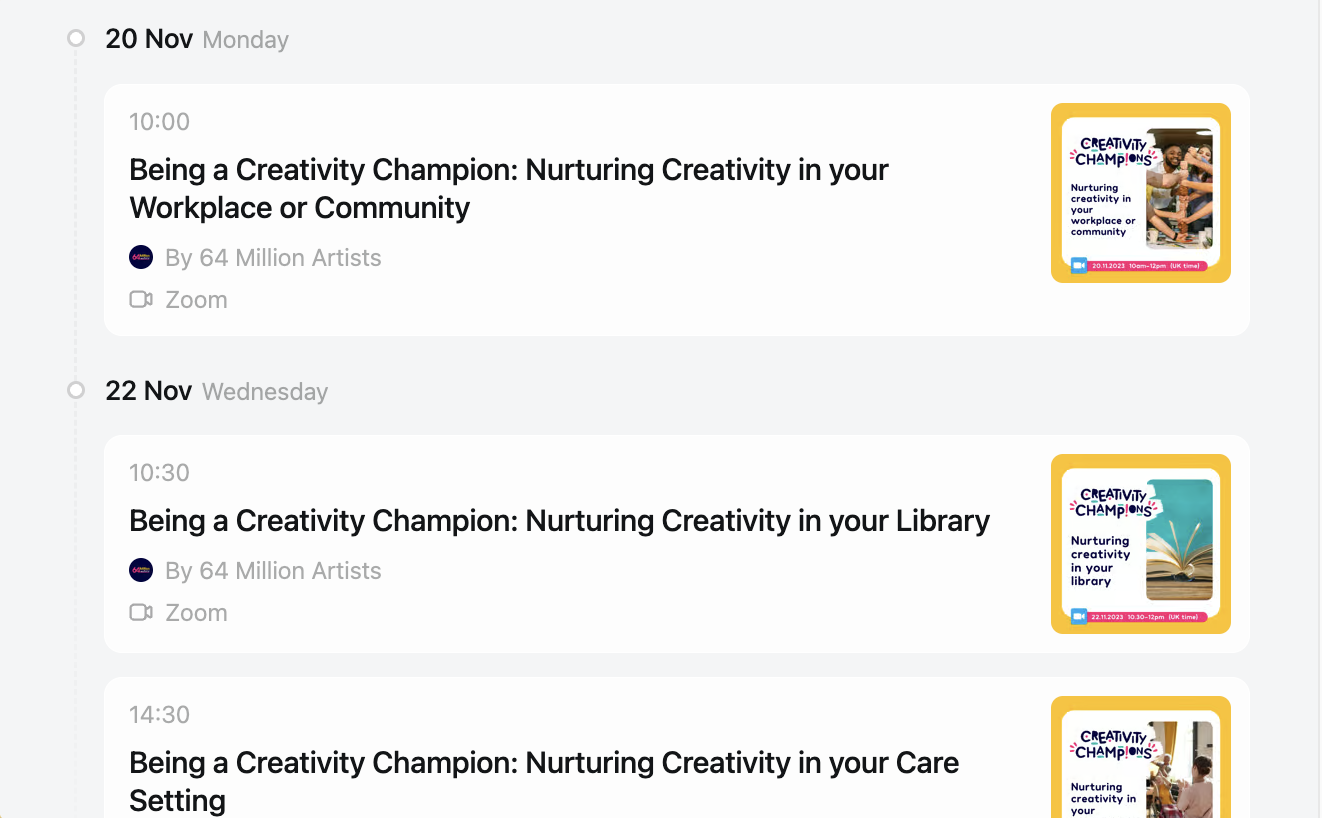Click the Zoom location text in the Library event
The height and width of the screenshot is (818, 1322).
click(196, 612)
